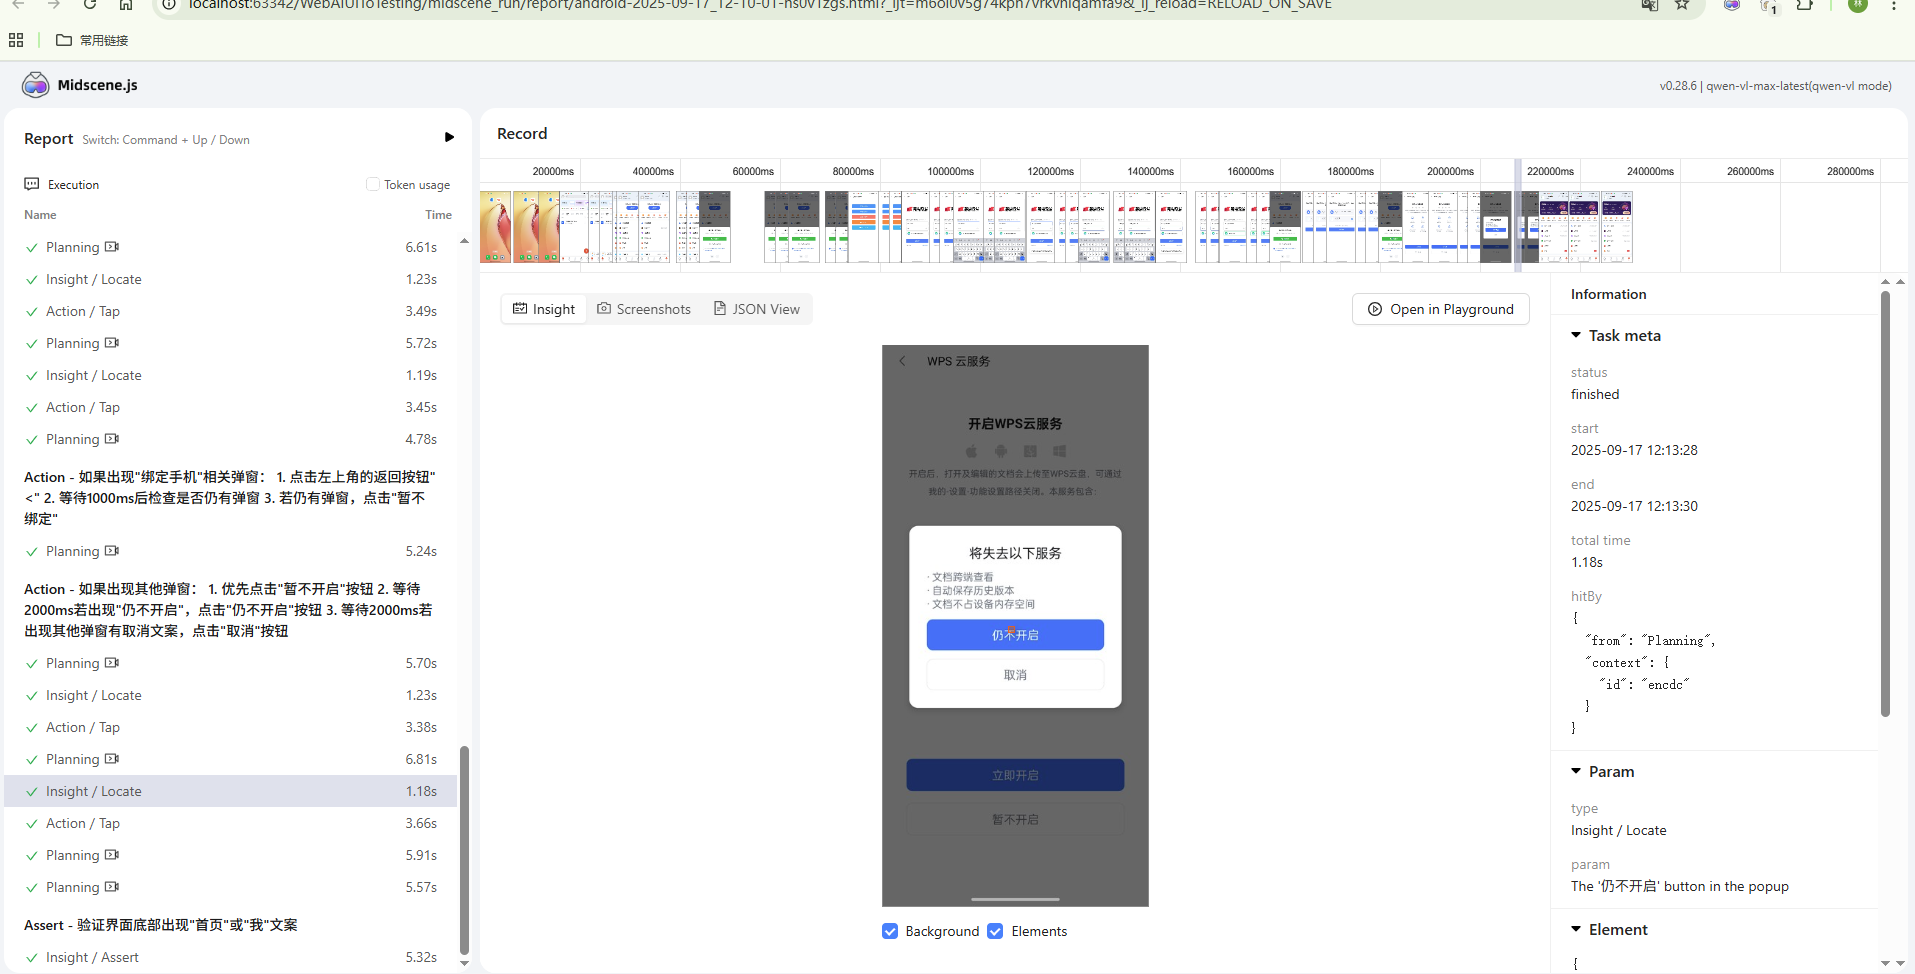Select the Action / Tap row timed 3.66s
Viewport: 1915px width, 974px height.
231,823
